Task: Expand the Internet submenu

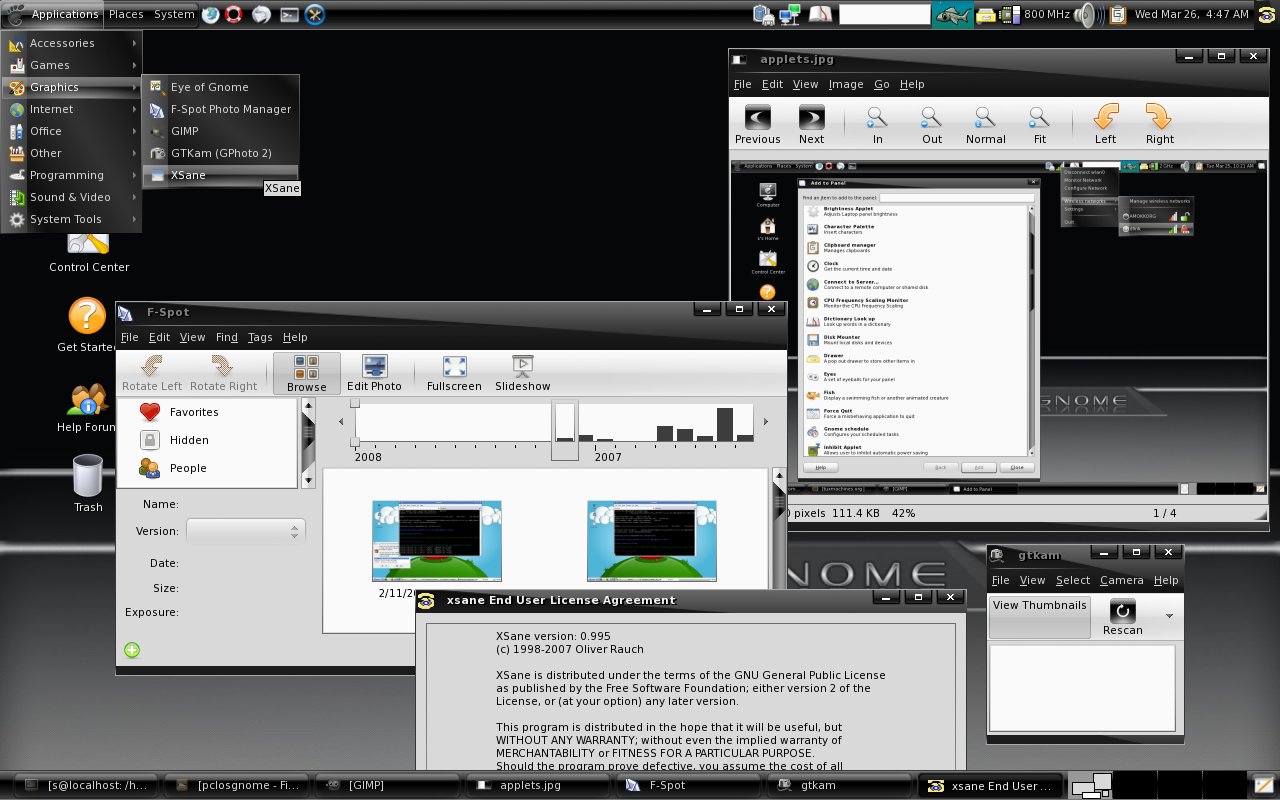Action: 72,109
